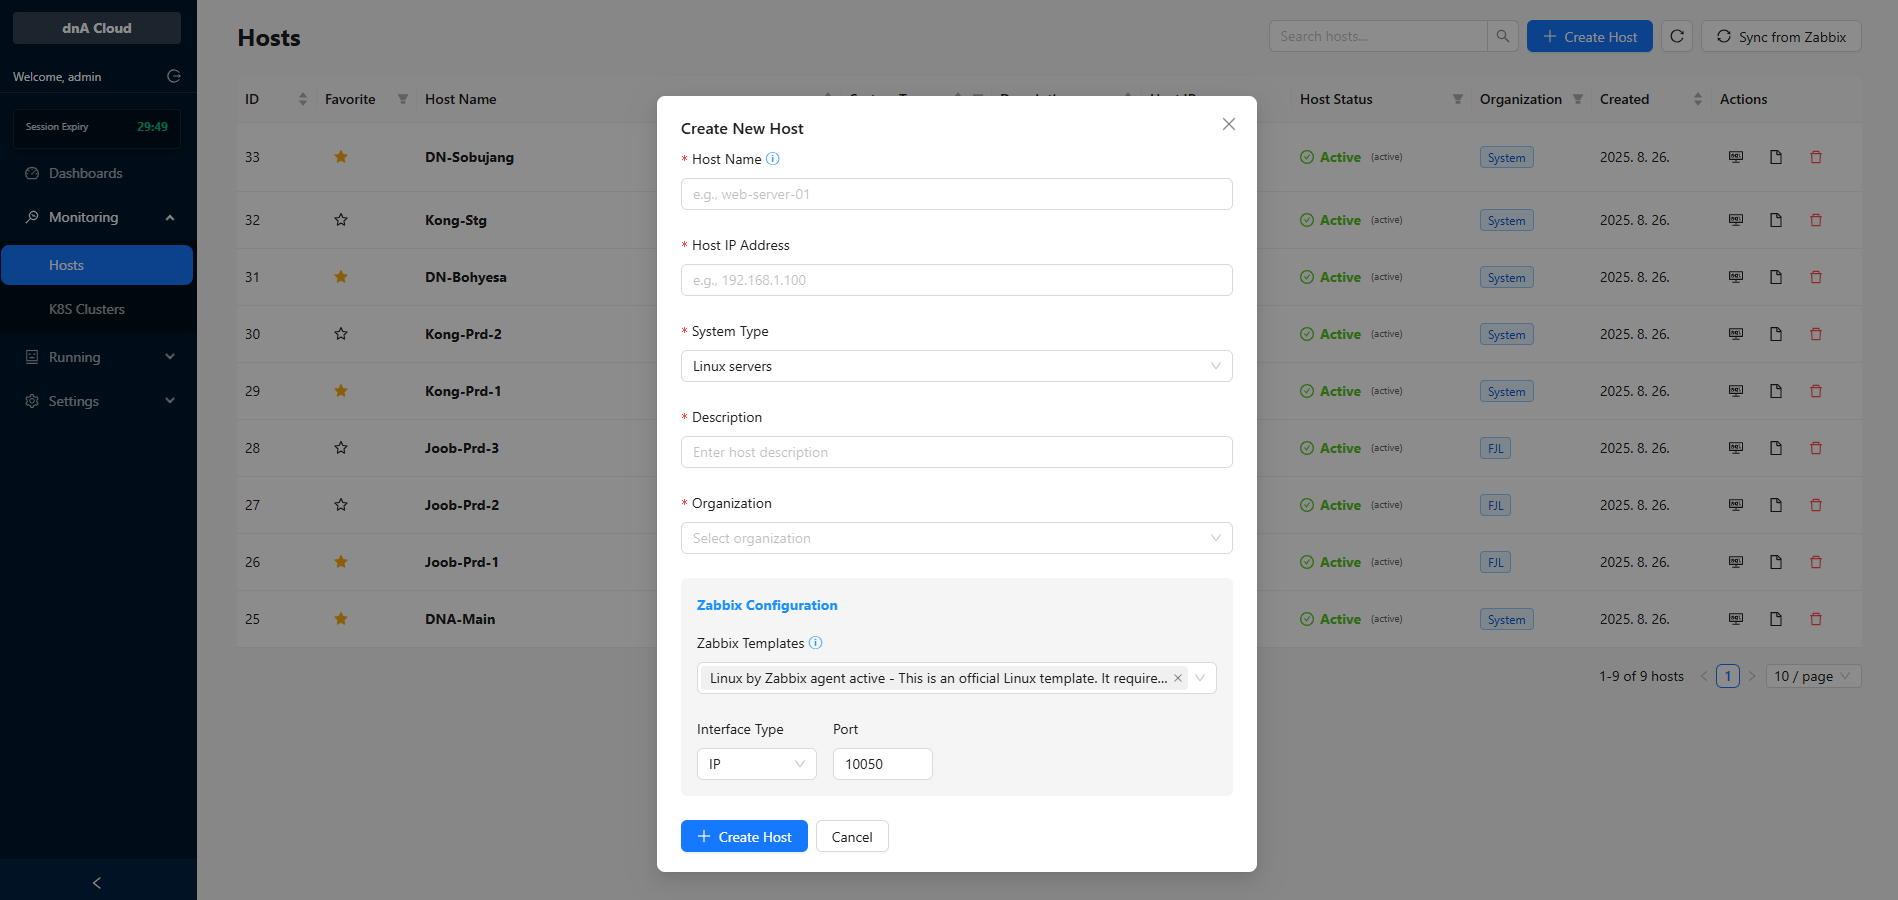
Task: Click the refresh hosts icon button
Action: (1677, 36)
